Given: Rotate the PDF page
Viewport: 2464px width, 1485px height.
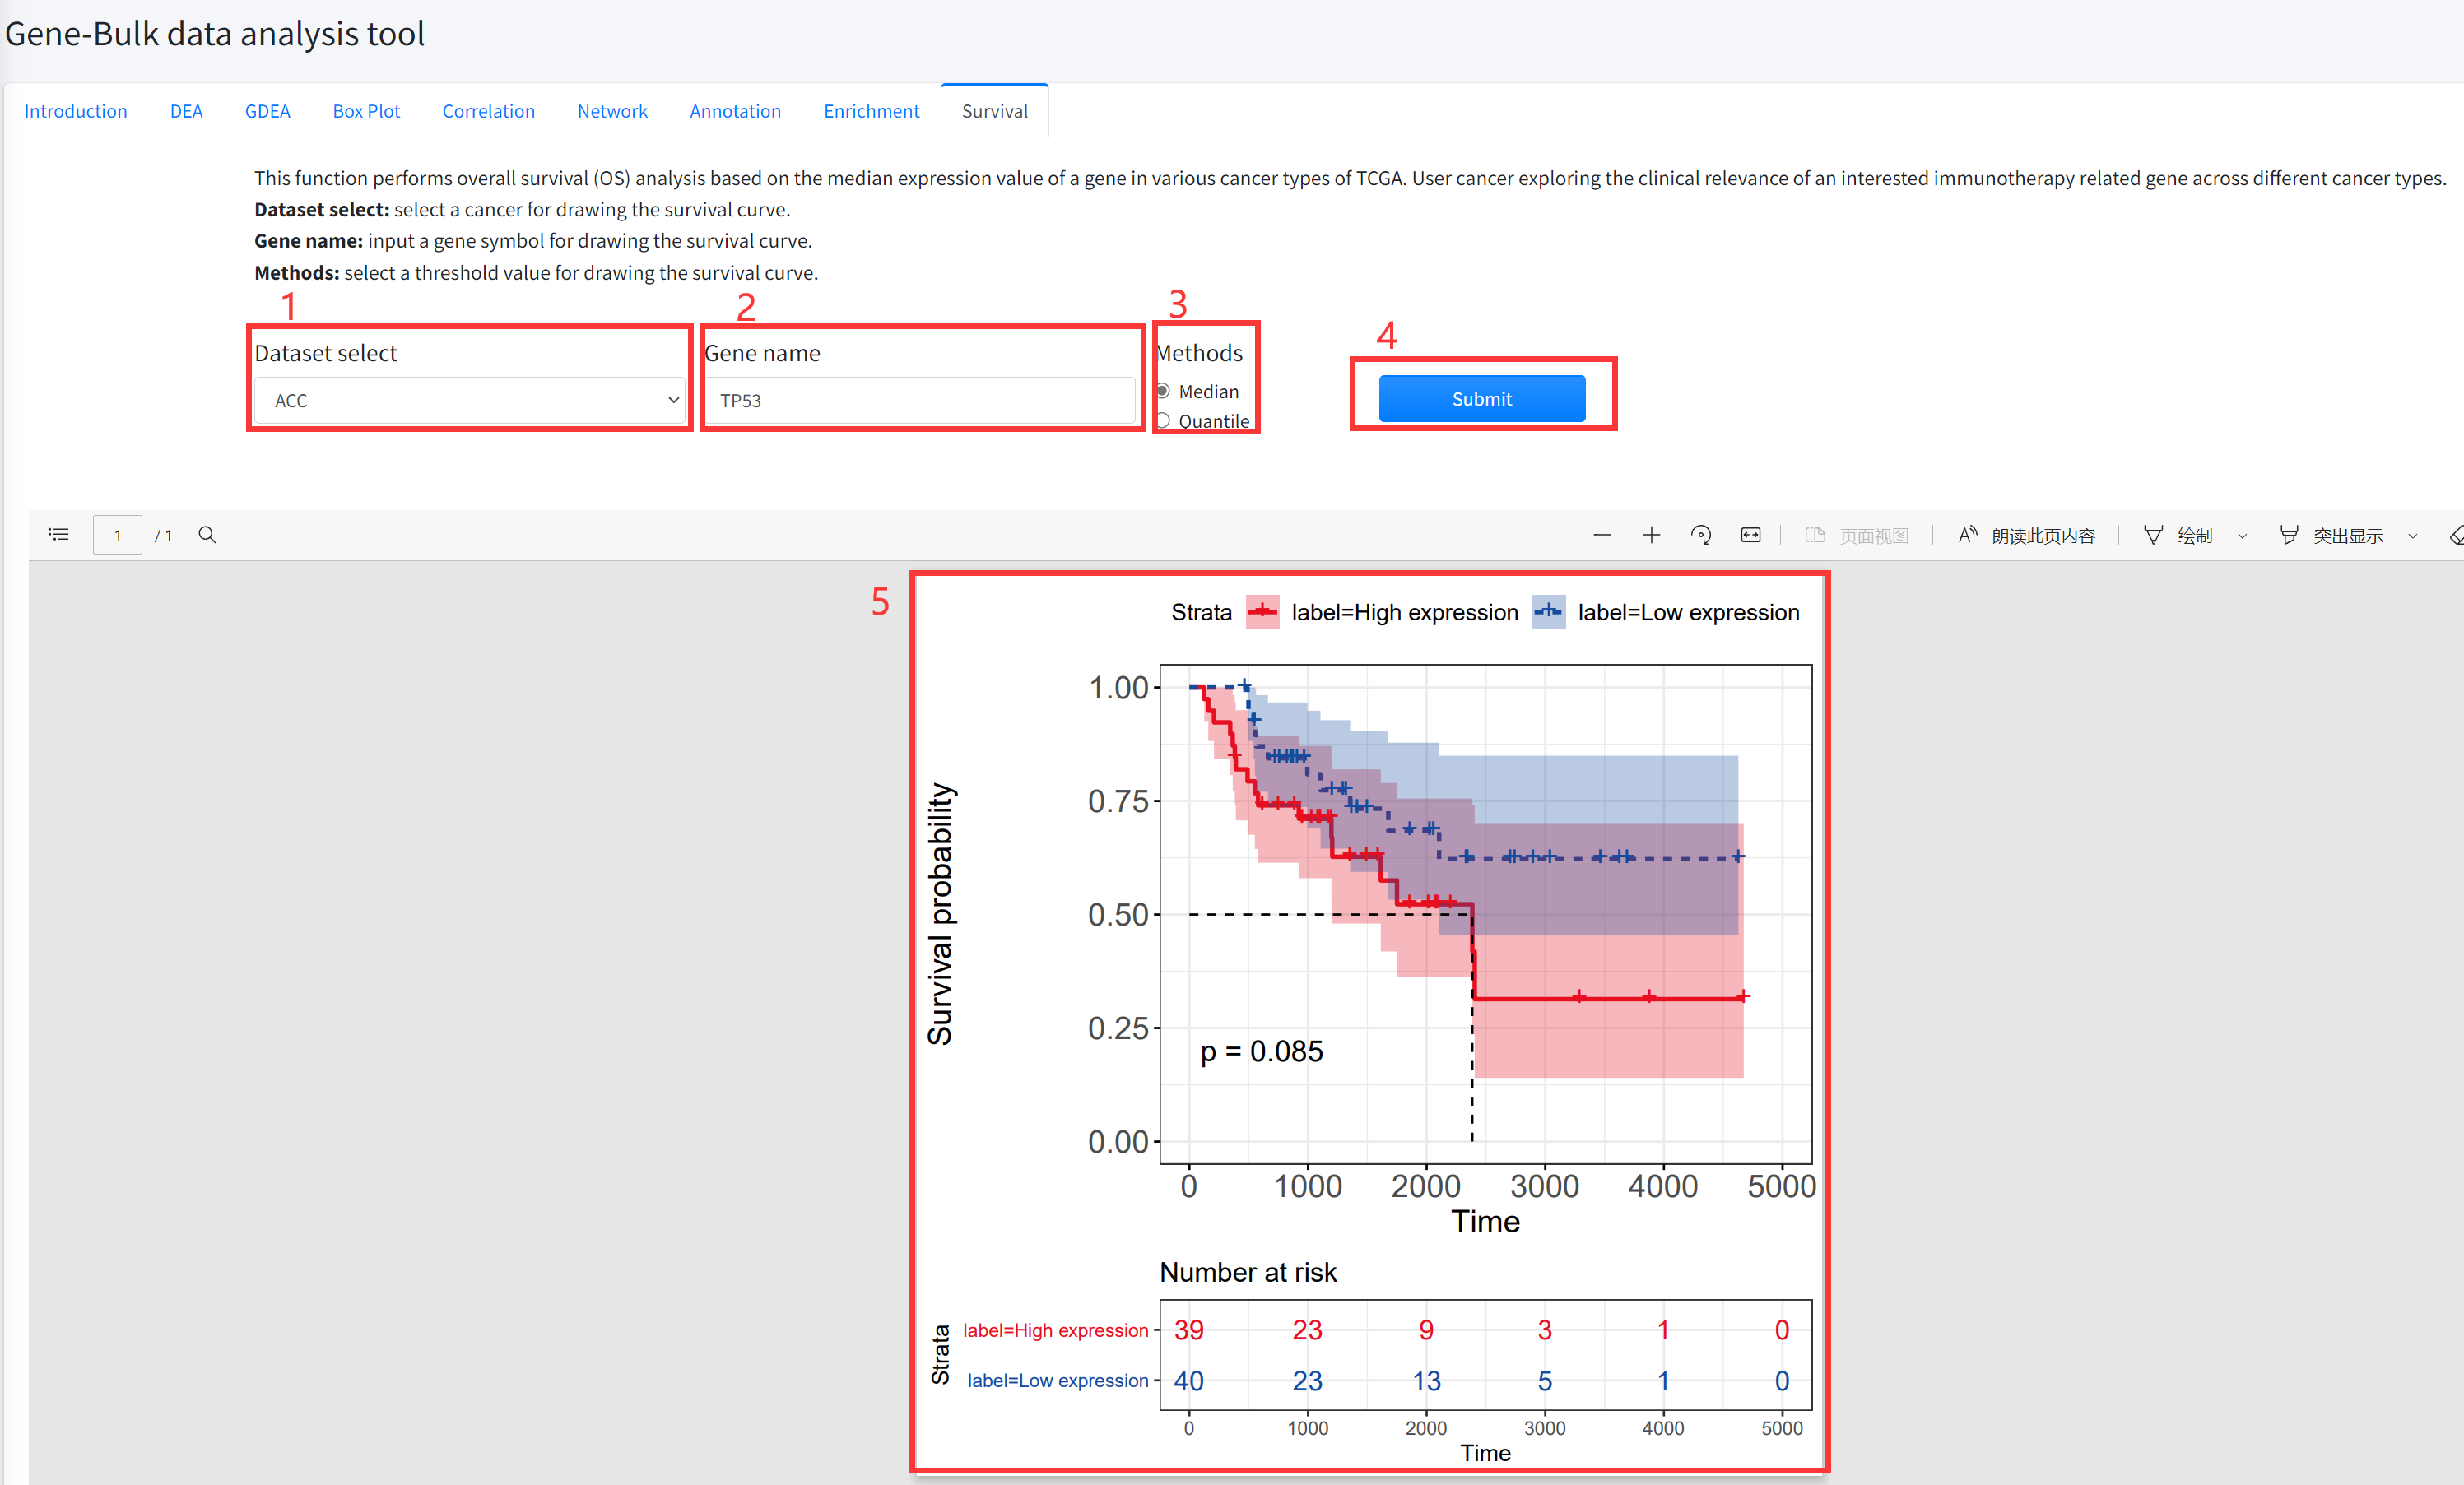Looking at the screenshot, I should click(x=1700, y=535).
